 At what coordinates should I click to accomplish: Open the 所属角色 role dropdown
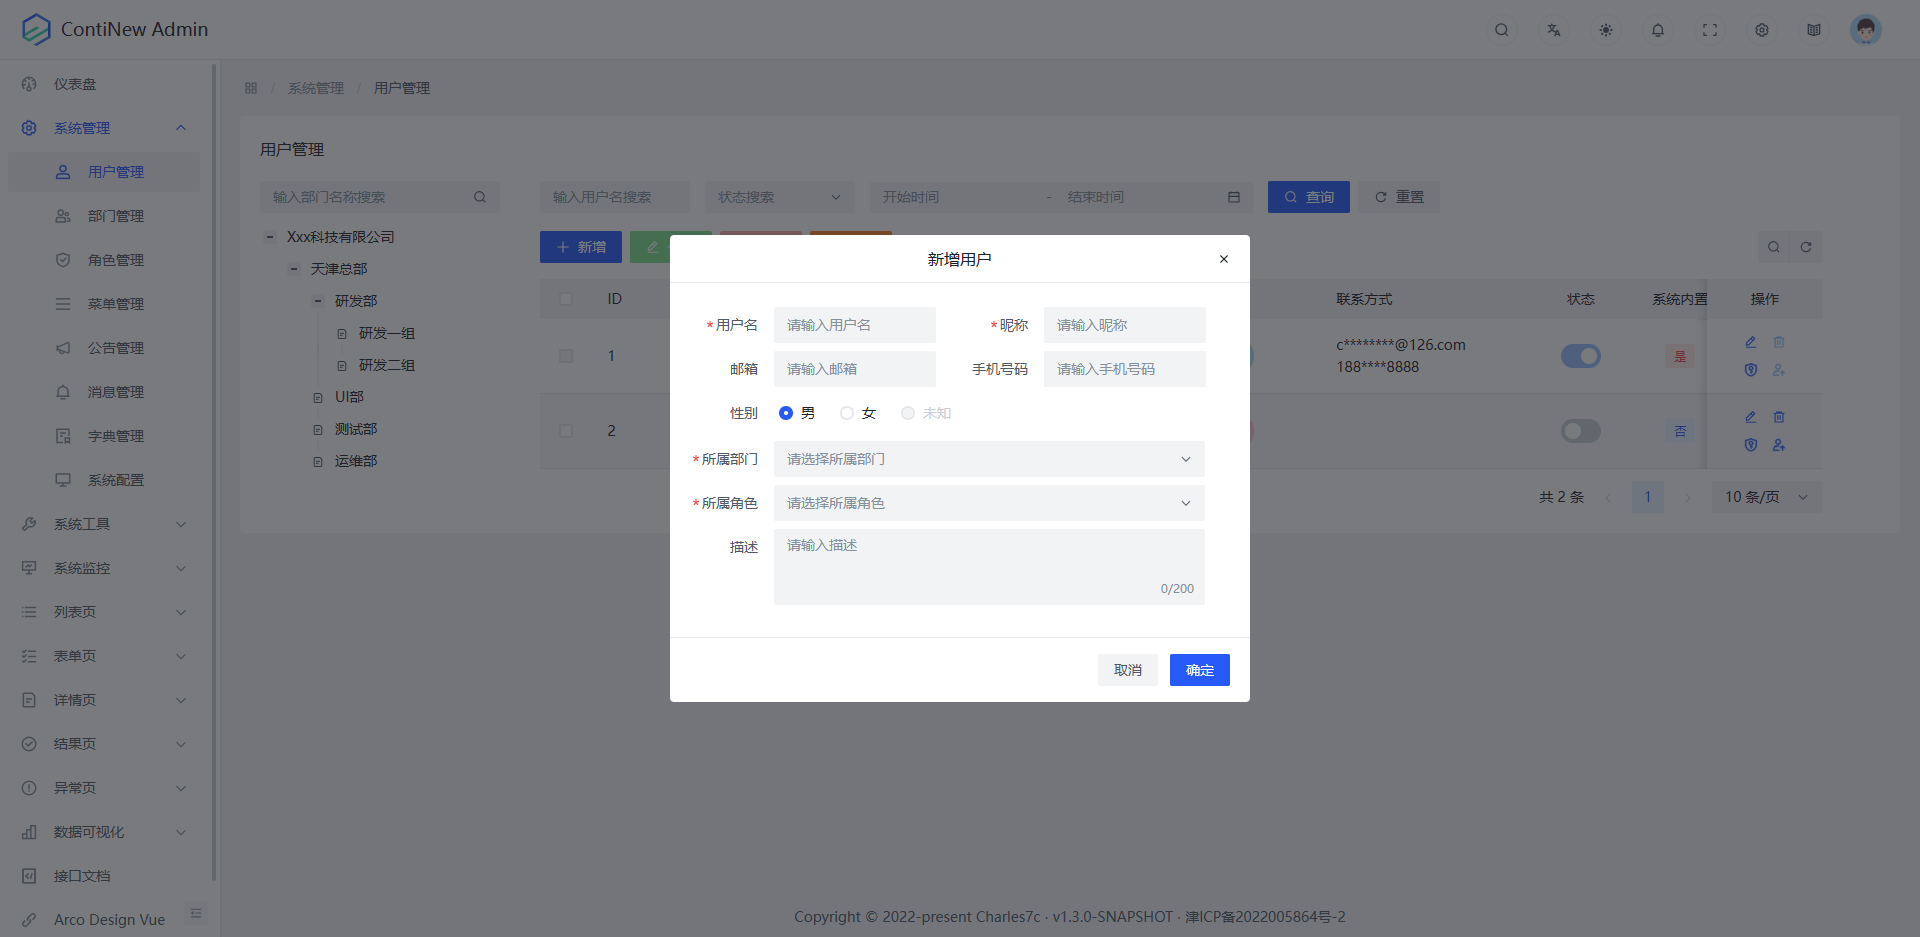point(988,503)
